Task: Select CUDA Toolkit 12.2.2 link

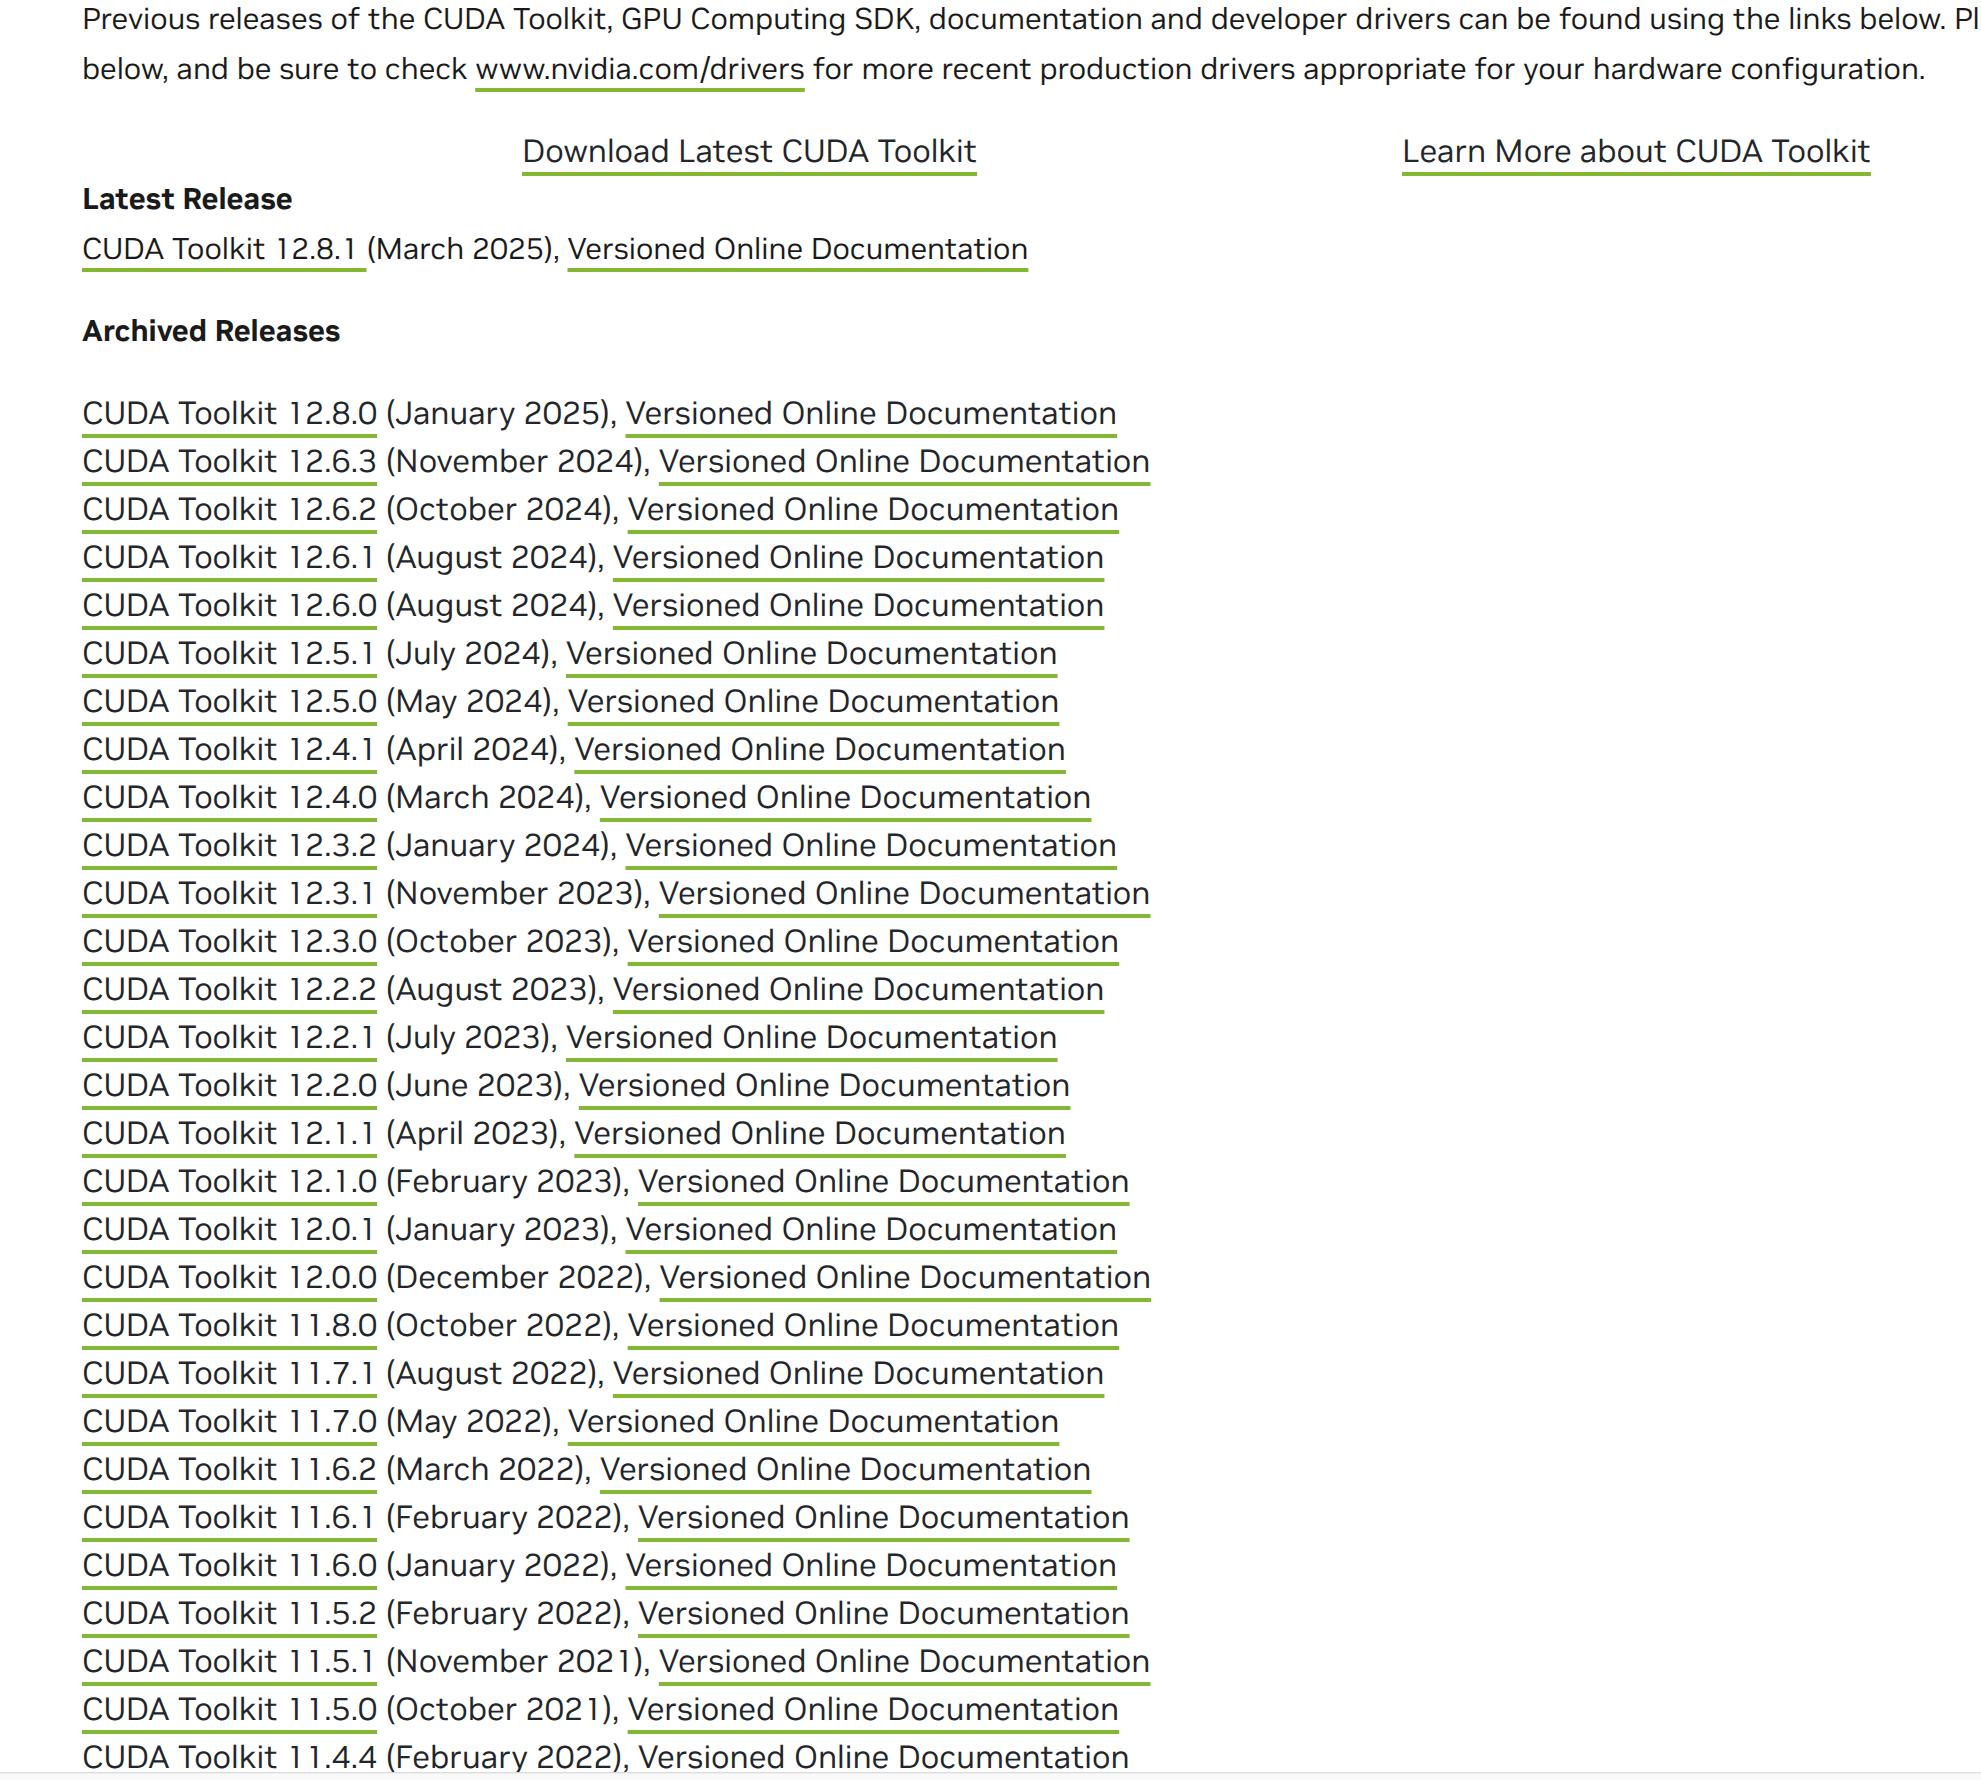Action: click(x=229, y=989)
